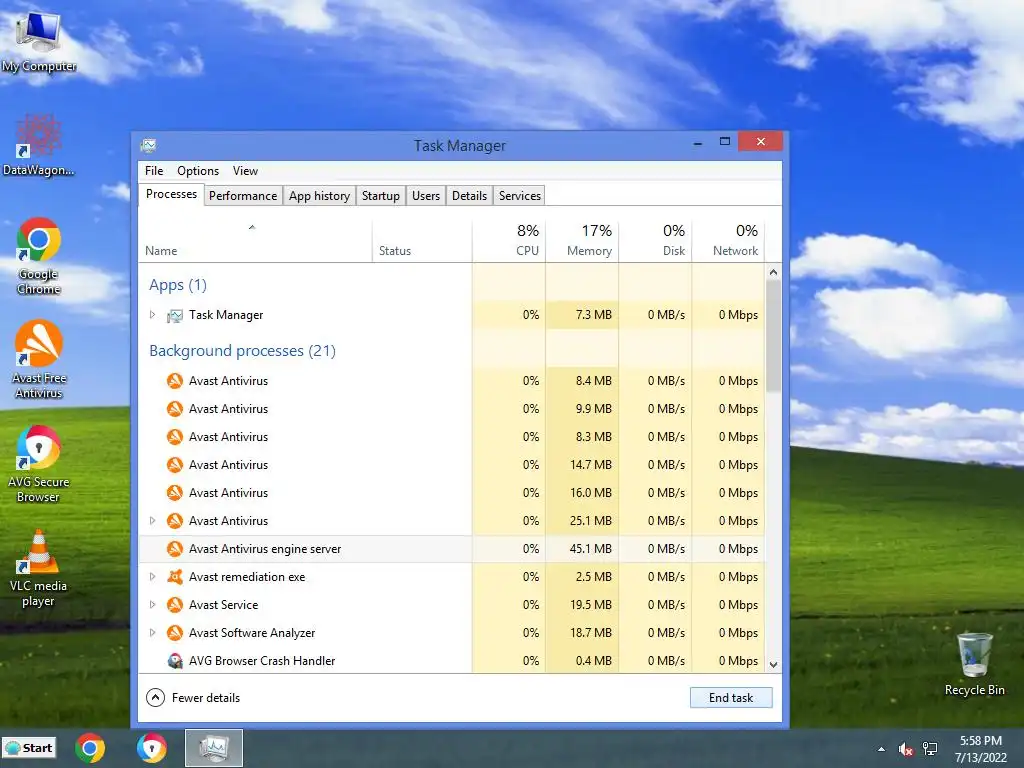Click Avast engine server process icon
Viewport: 1024px width, 768px height.
174,549
